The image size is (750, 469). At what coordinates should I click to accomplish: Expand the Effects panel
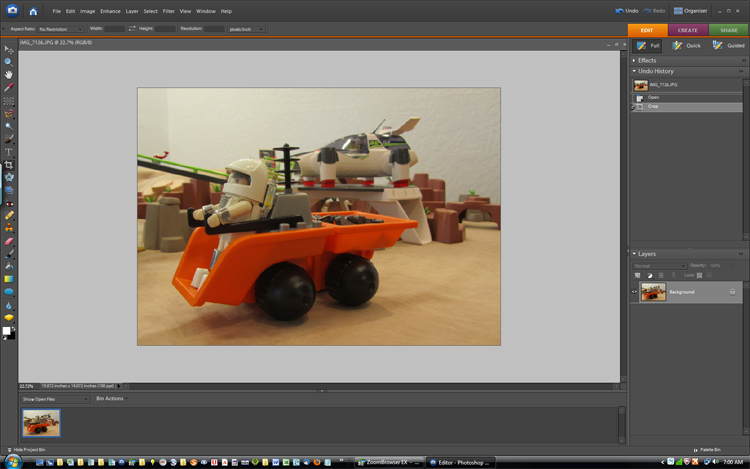[x=634, y=60]
